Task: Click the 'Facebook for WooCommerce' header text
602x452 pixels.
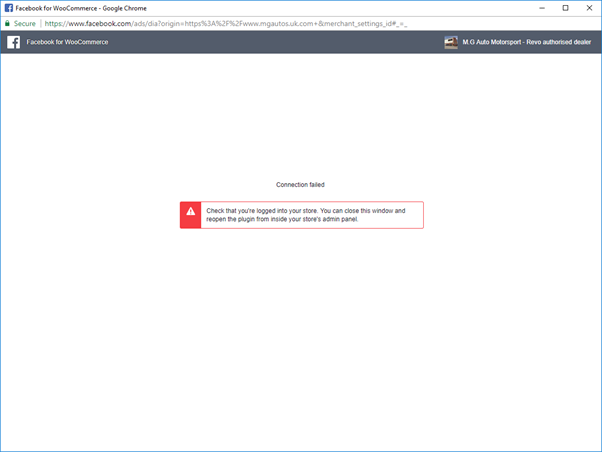Action: 67,42
